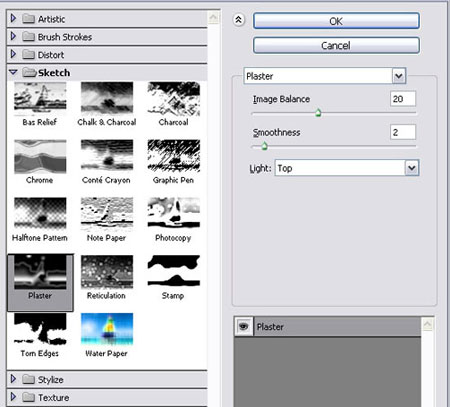Image resolution: width=450 pixels, height=407 pixels.
Task: Pick the Halftone Pattern filter thumbnail
Action: pos(40,213)
